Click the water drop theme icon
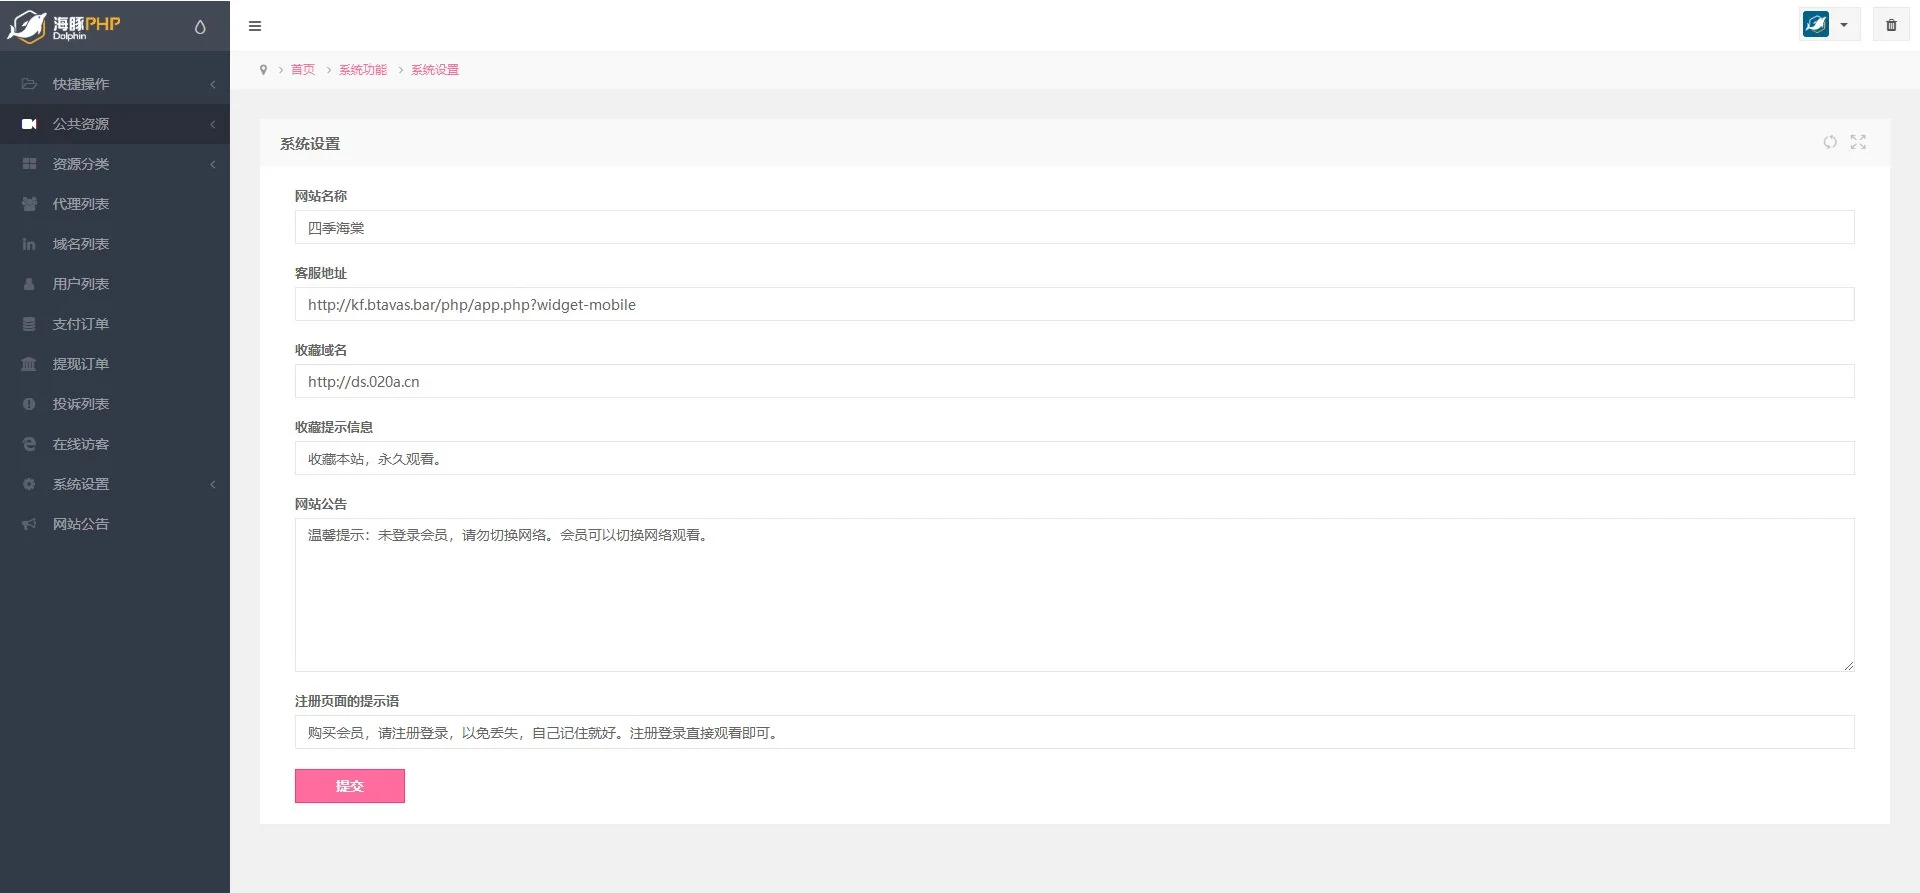1920x893 pixels. pyautogui.click(x=200, y=27)
